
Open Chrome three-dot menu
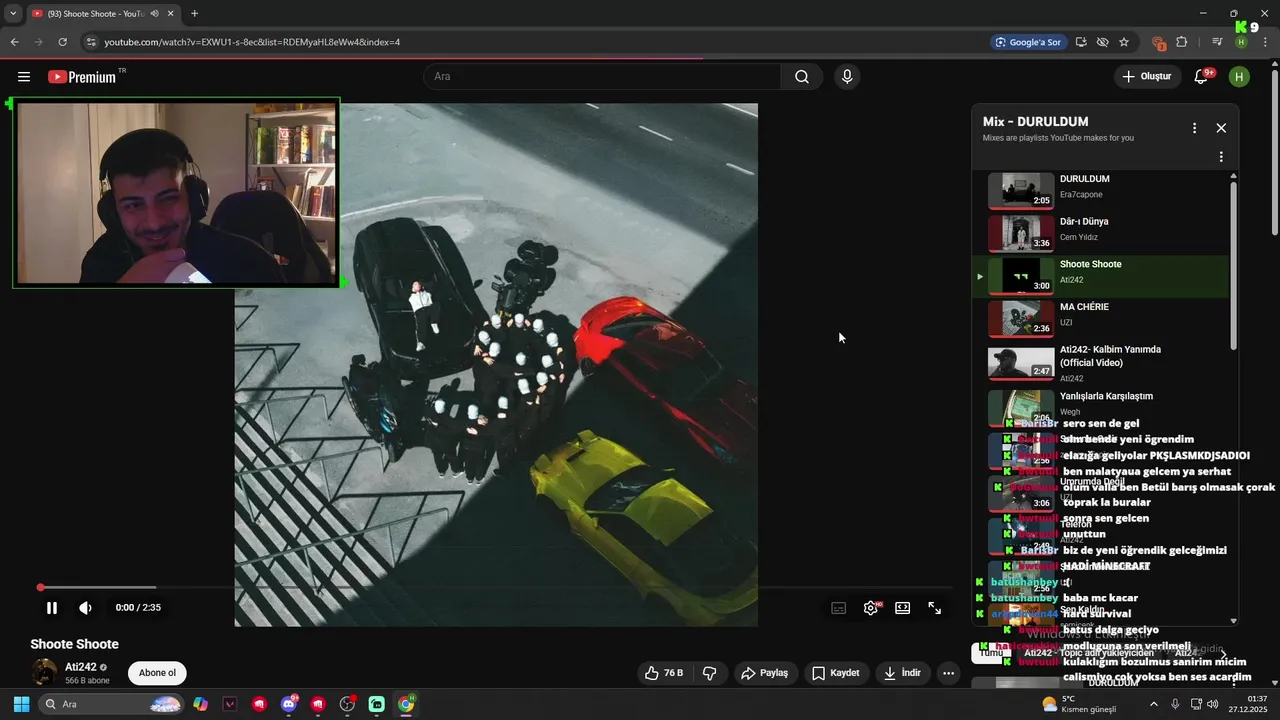coord(1265,42)
